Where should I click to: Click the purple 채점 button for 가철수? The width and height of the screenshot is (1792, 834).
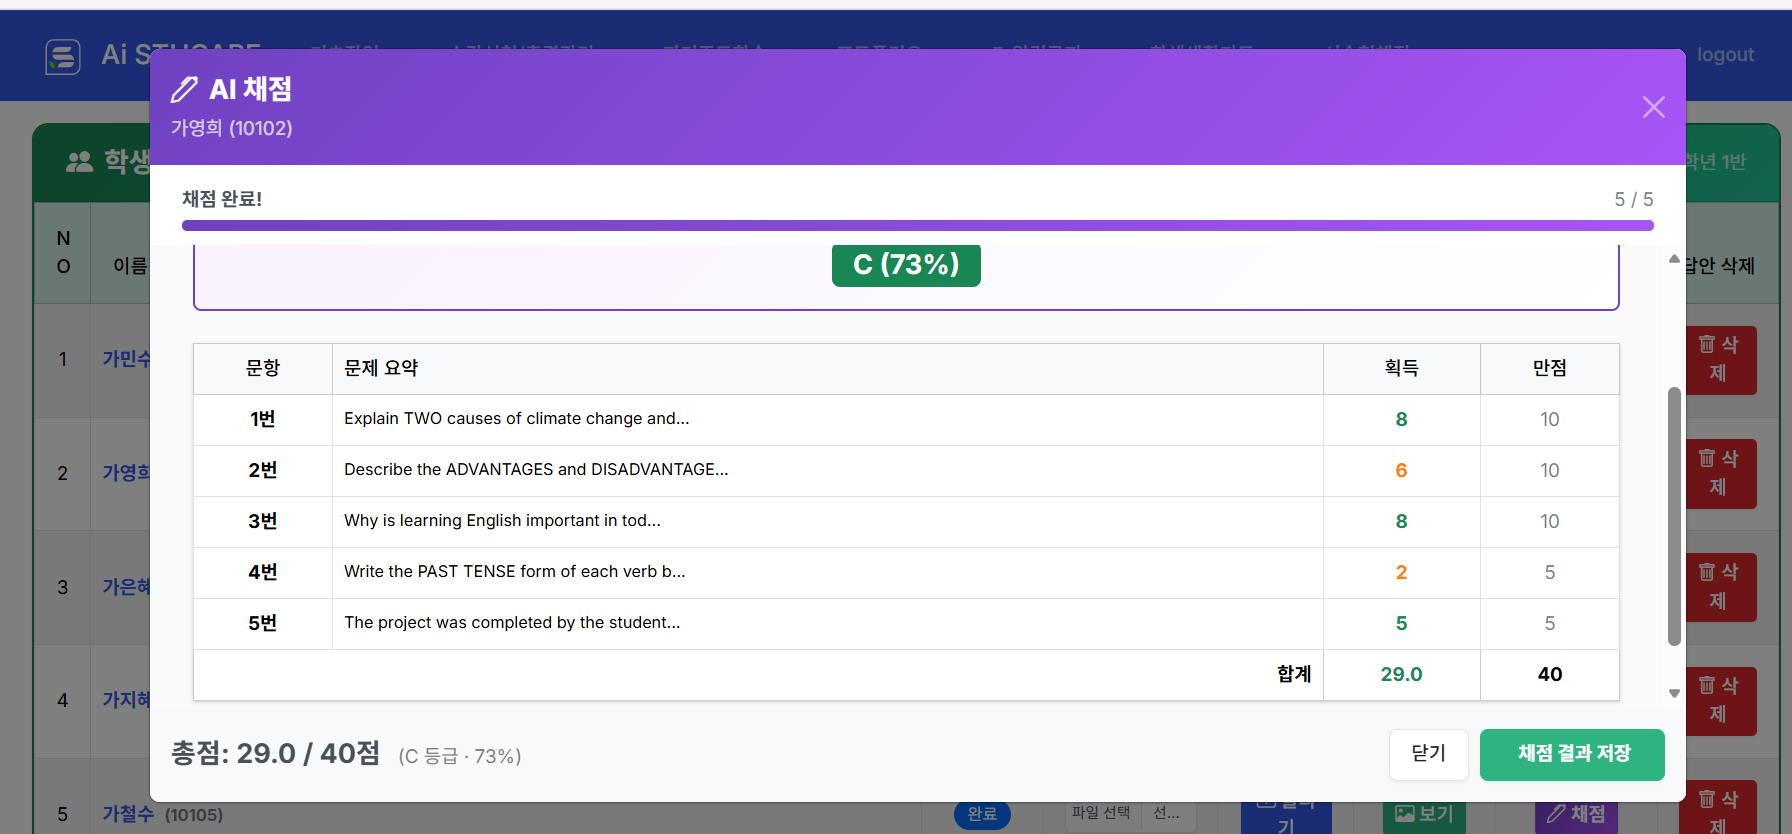pos(1576,815)
